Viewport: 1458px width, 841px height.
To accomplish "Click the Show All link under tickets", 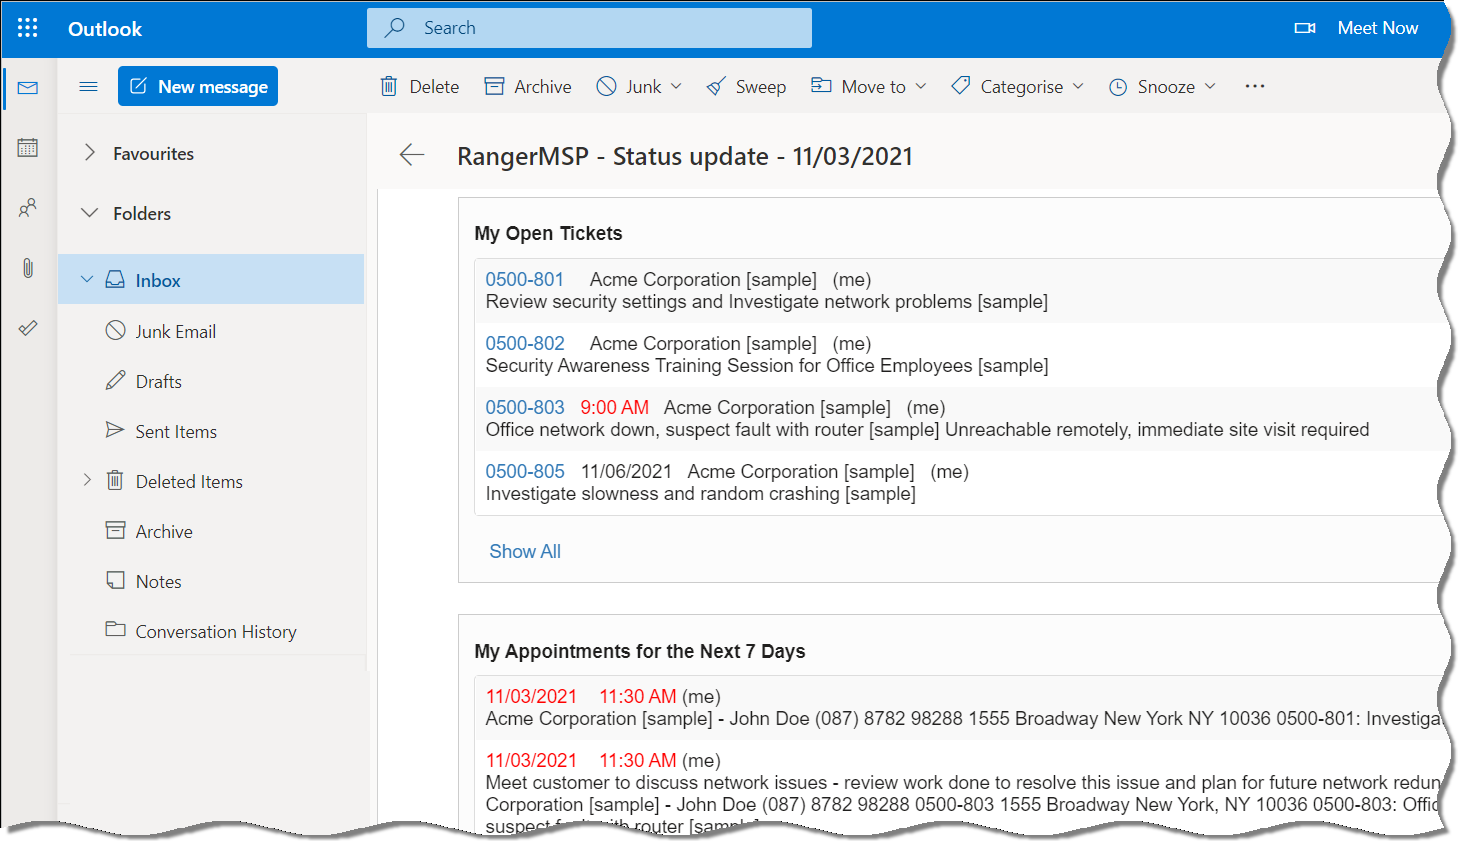I will (x=524, y=551).
